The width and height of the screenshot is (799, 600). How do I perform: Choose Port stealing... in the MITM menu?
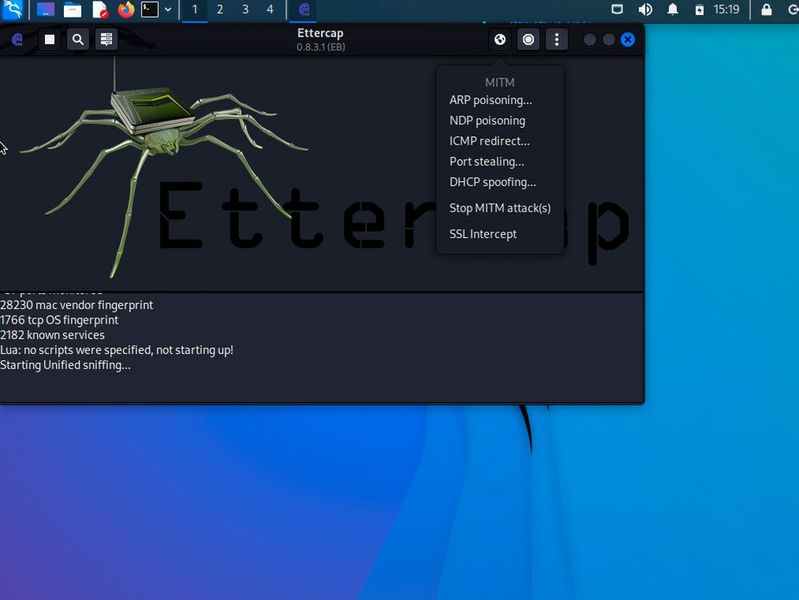coord(487,162)
